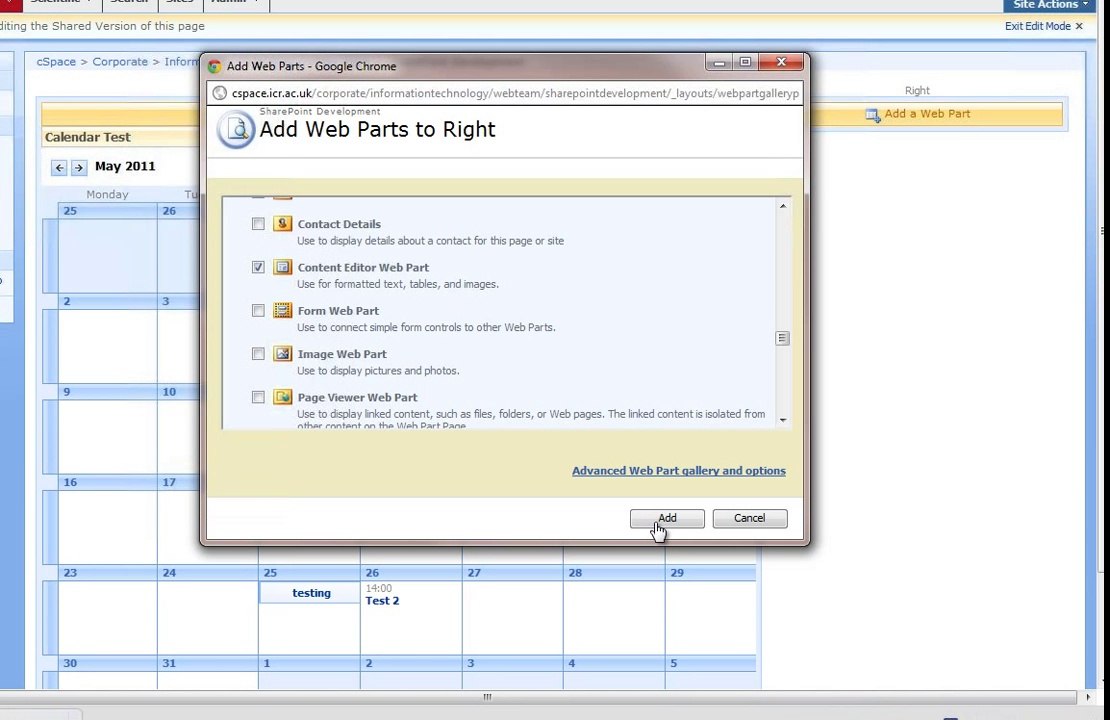The image size is (1110, 720).
Task: Minimize the Add Web Parts dialog window
Action: [x=719, y=62]
